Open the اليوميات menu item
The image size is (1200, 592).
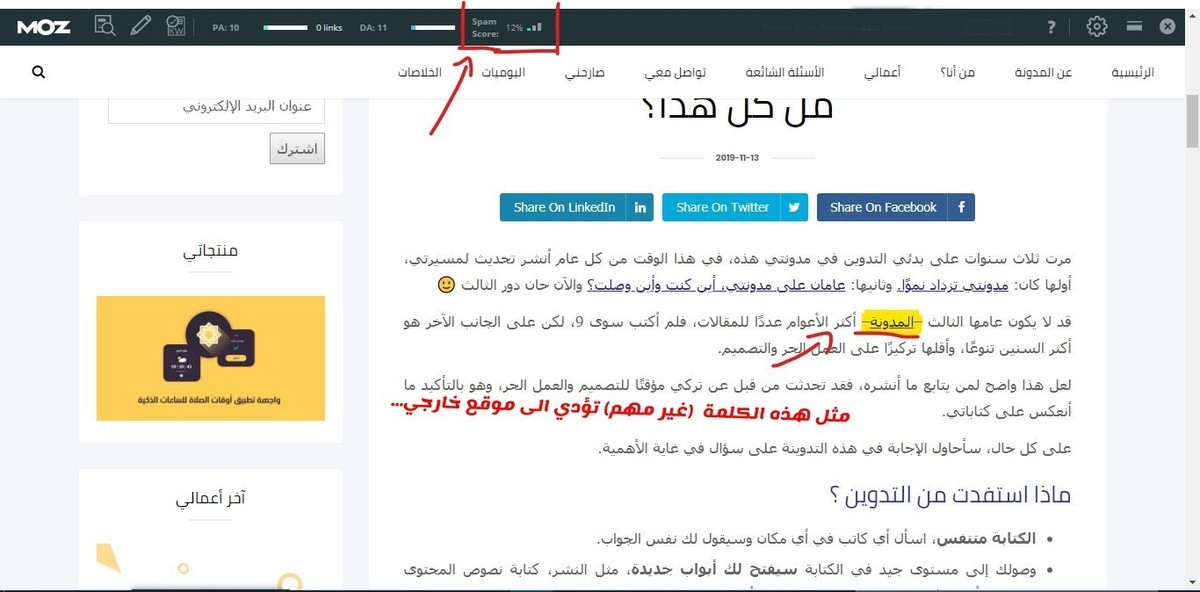(x=503, y=73)
